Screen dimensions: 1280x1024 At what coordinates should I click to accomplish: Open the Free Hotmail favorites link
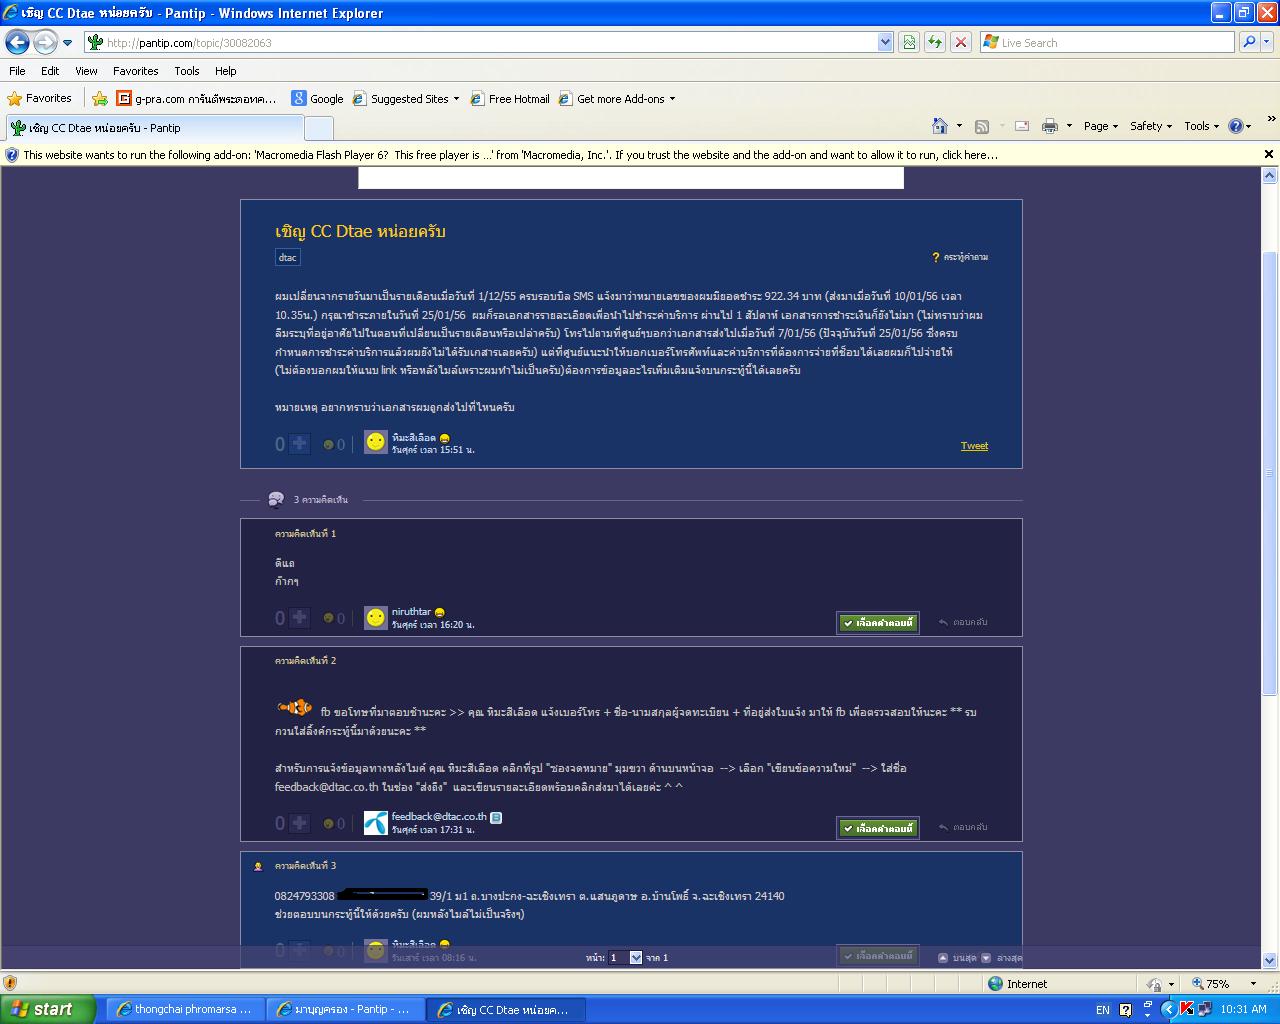click(510, 99)
